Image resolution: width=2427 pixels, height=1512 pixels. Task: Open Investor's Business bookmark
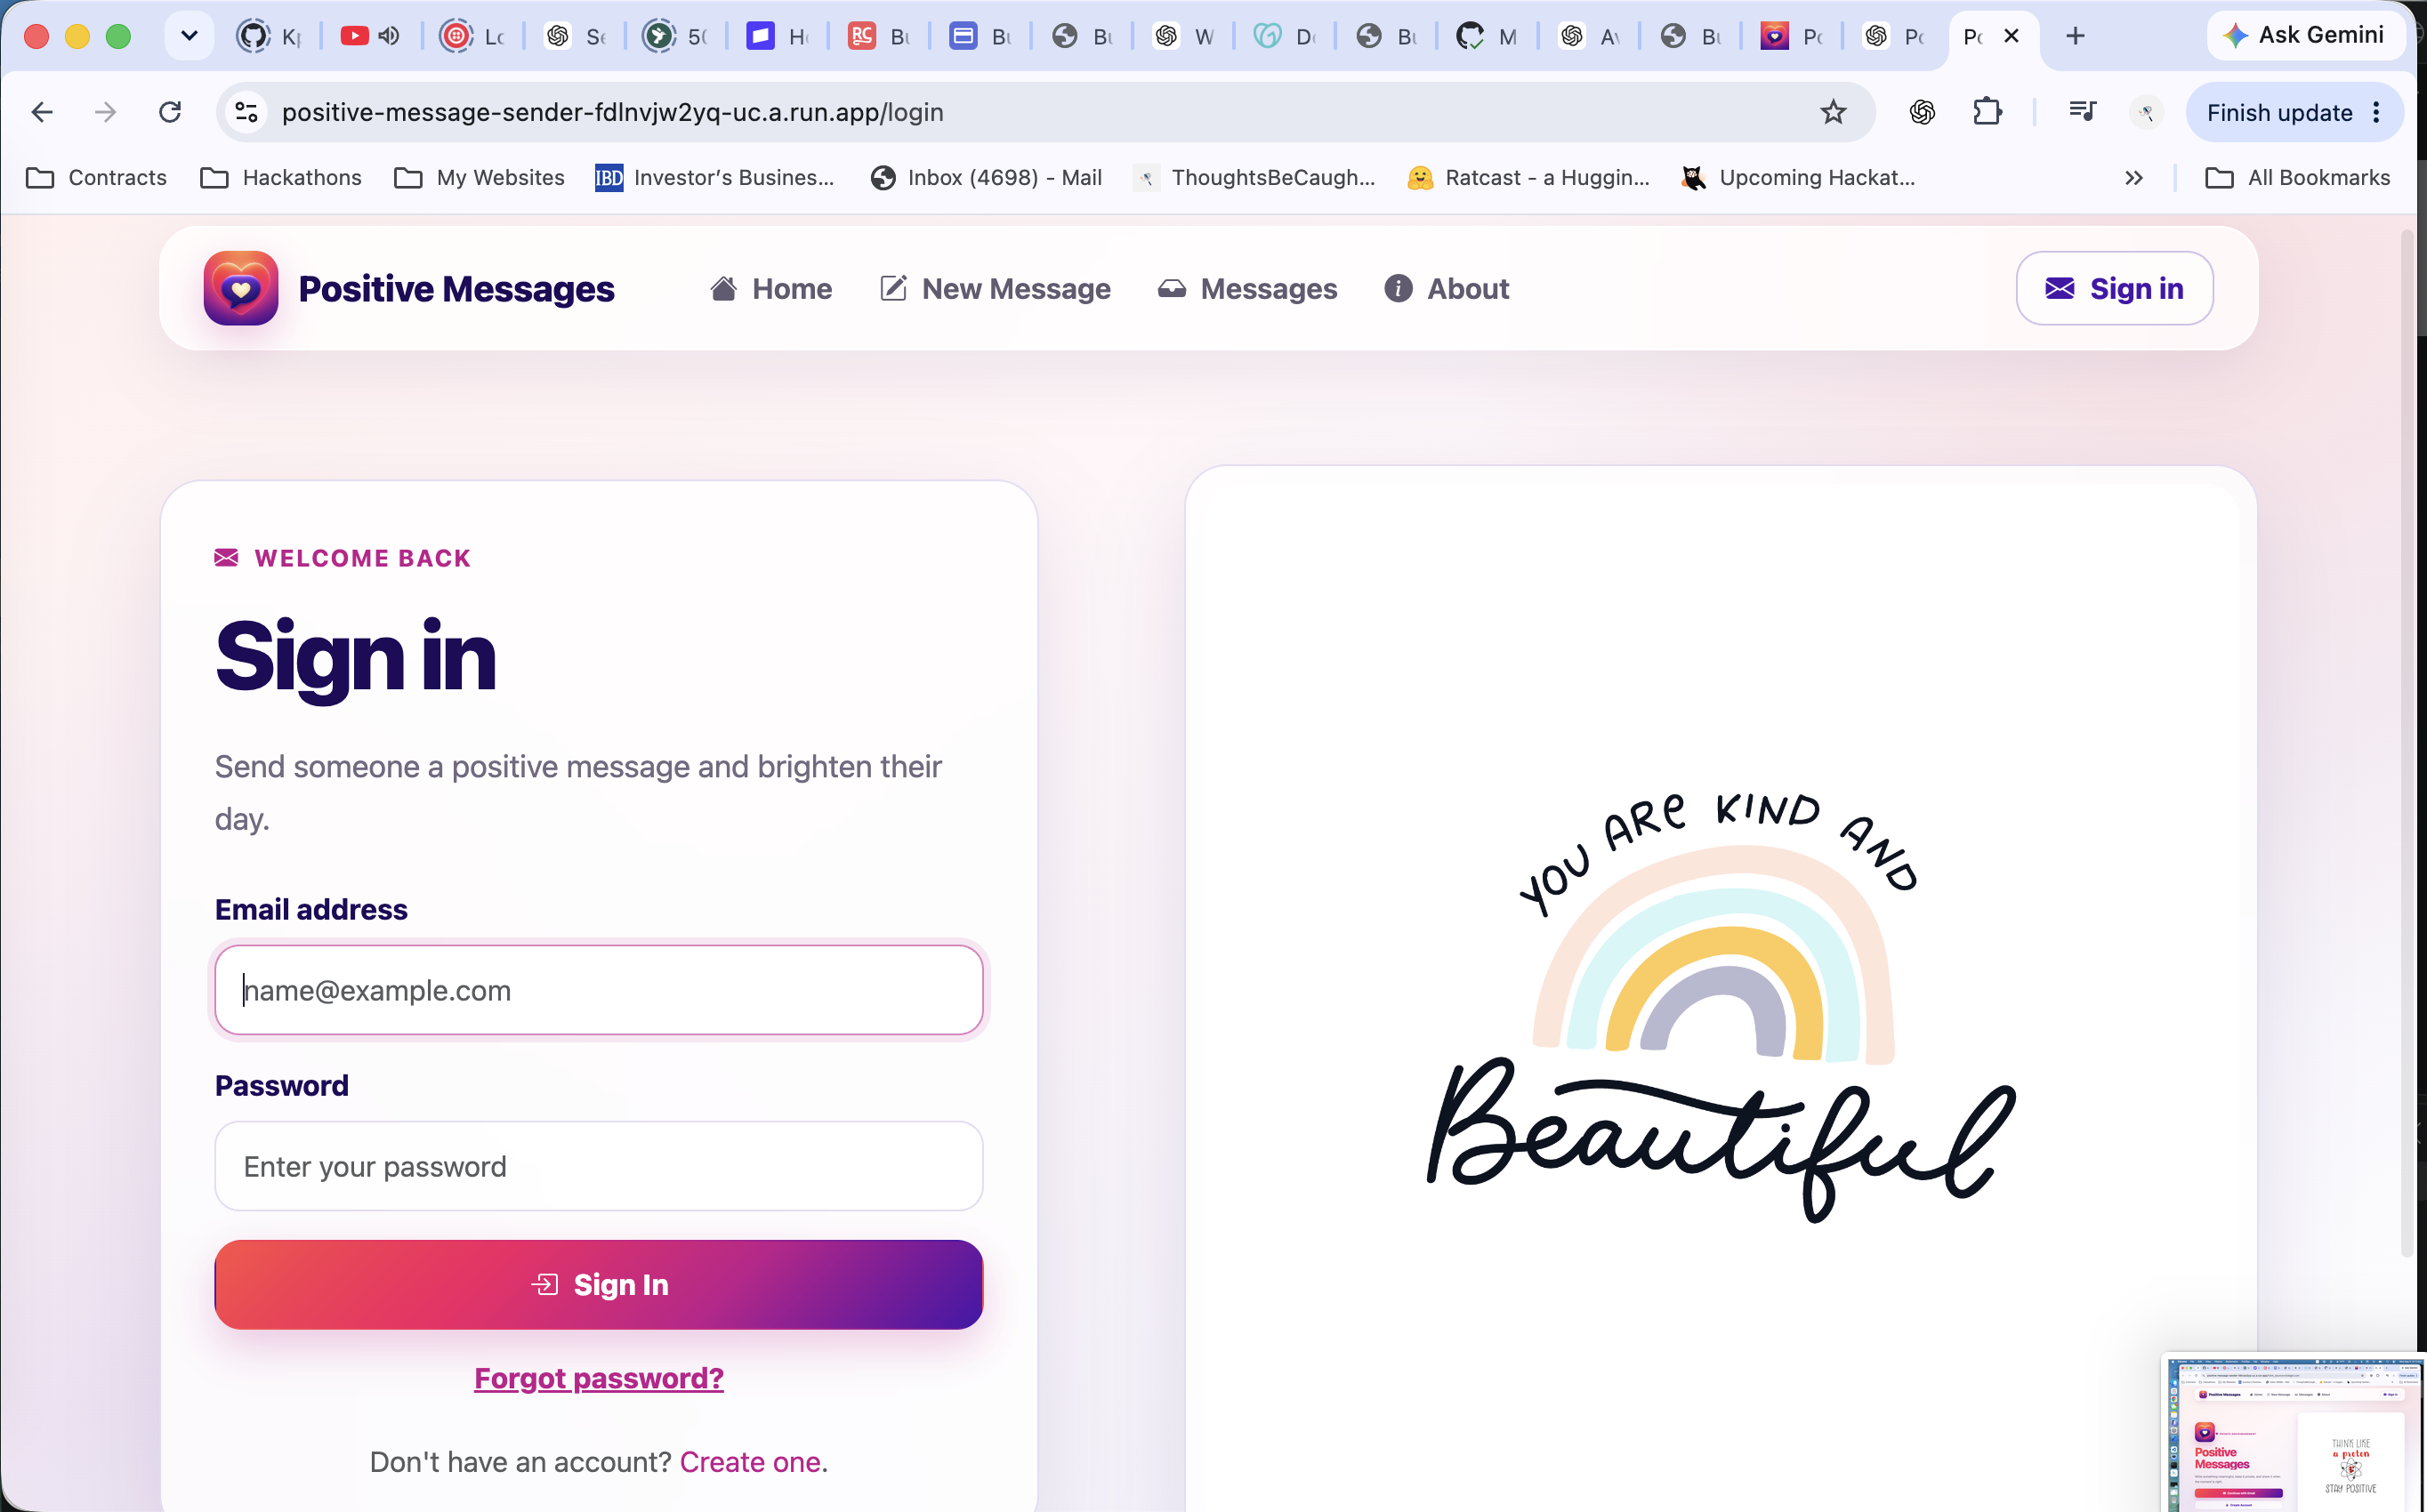tap(714, 178)
